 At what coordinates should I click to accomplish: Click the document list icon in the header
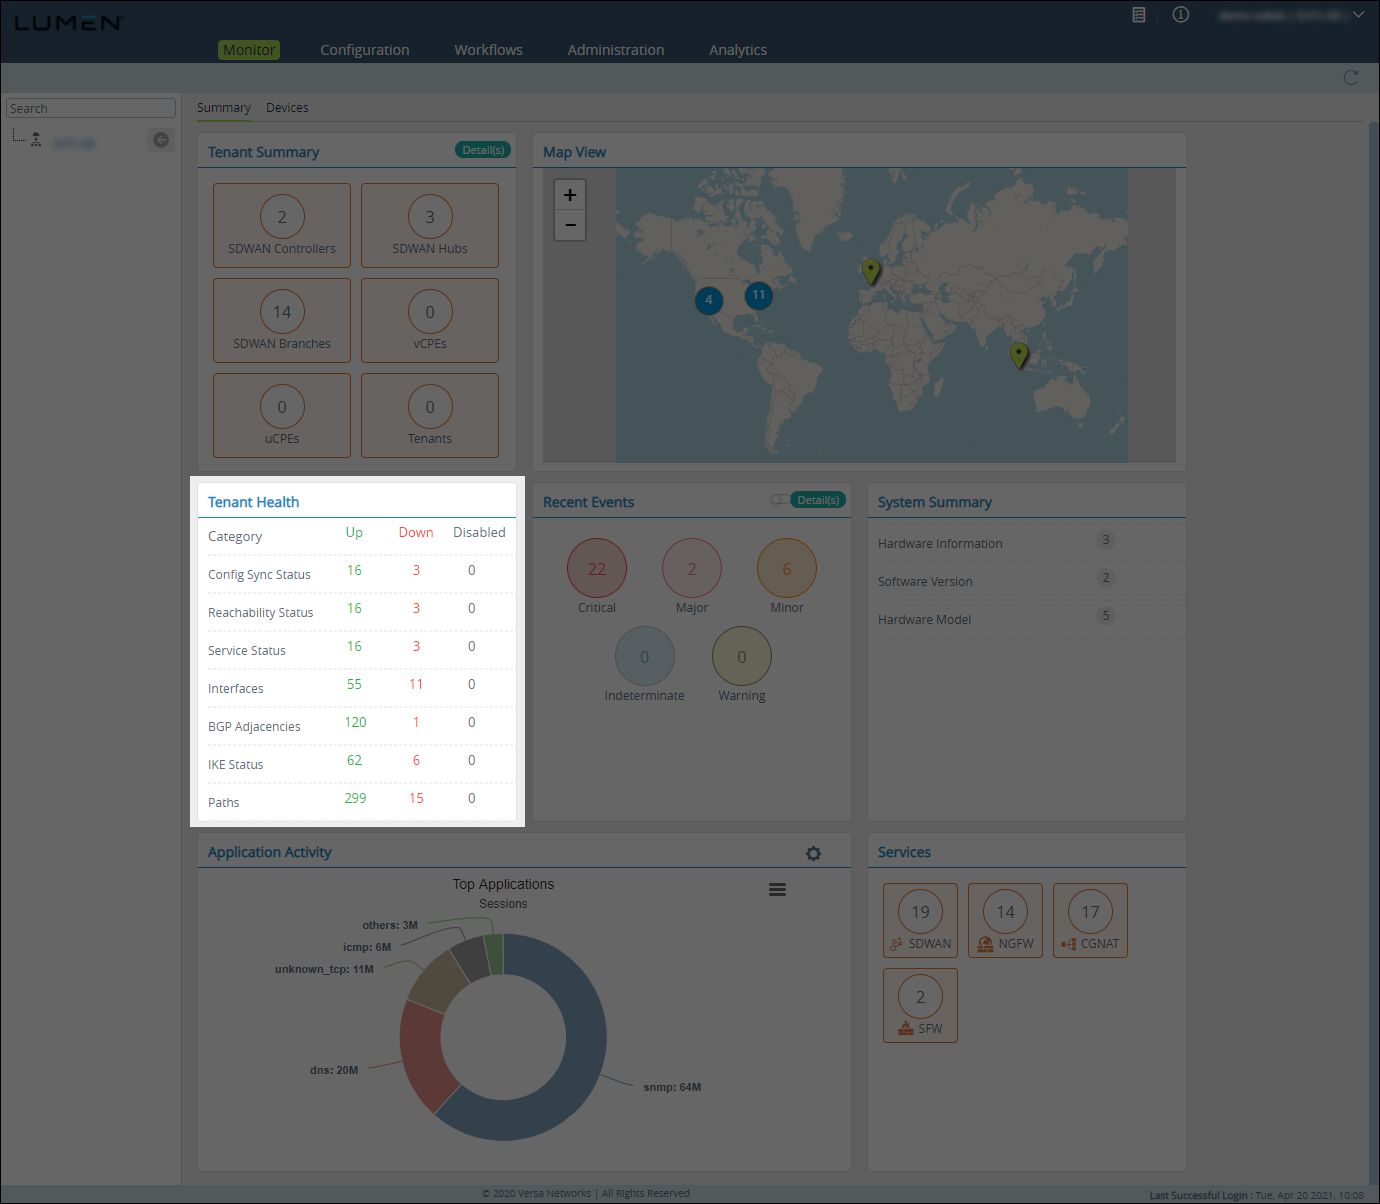1138,15
